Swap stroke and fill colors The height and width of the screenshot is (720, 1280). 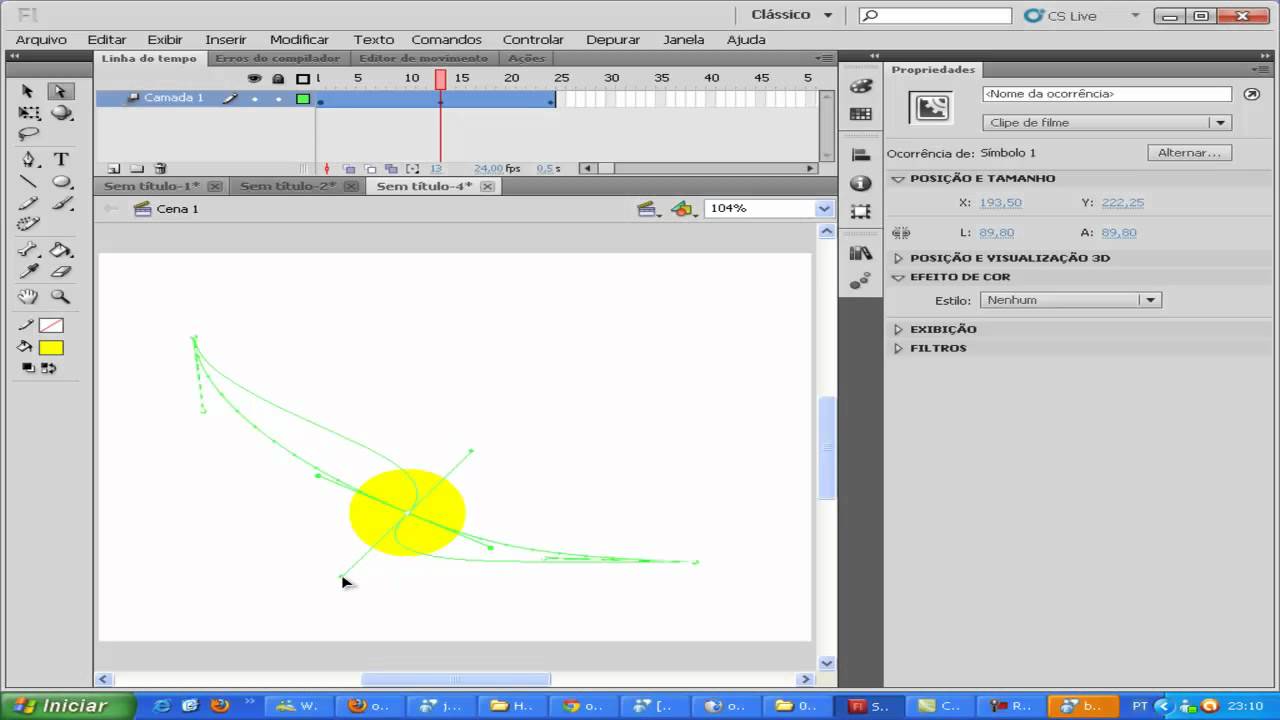click(x=48, y=368)
